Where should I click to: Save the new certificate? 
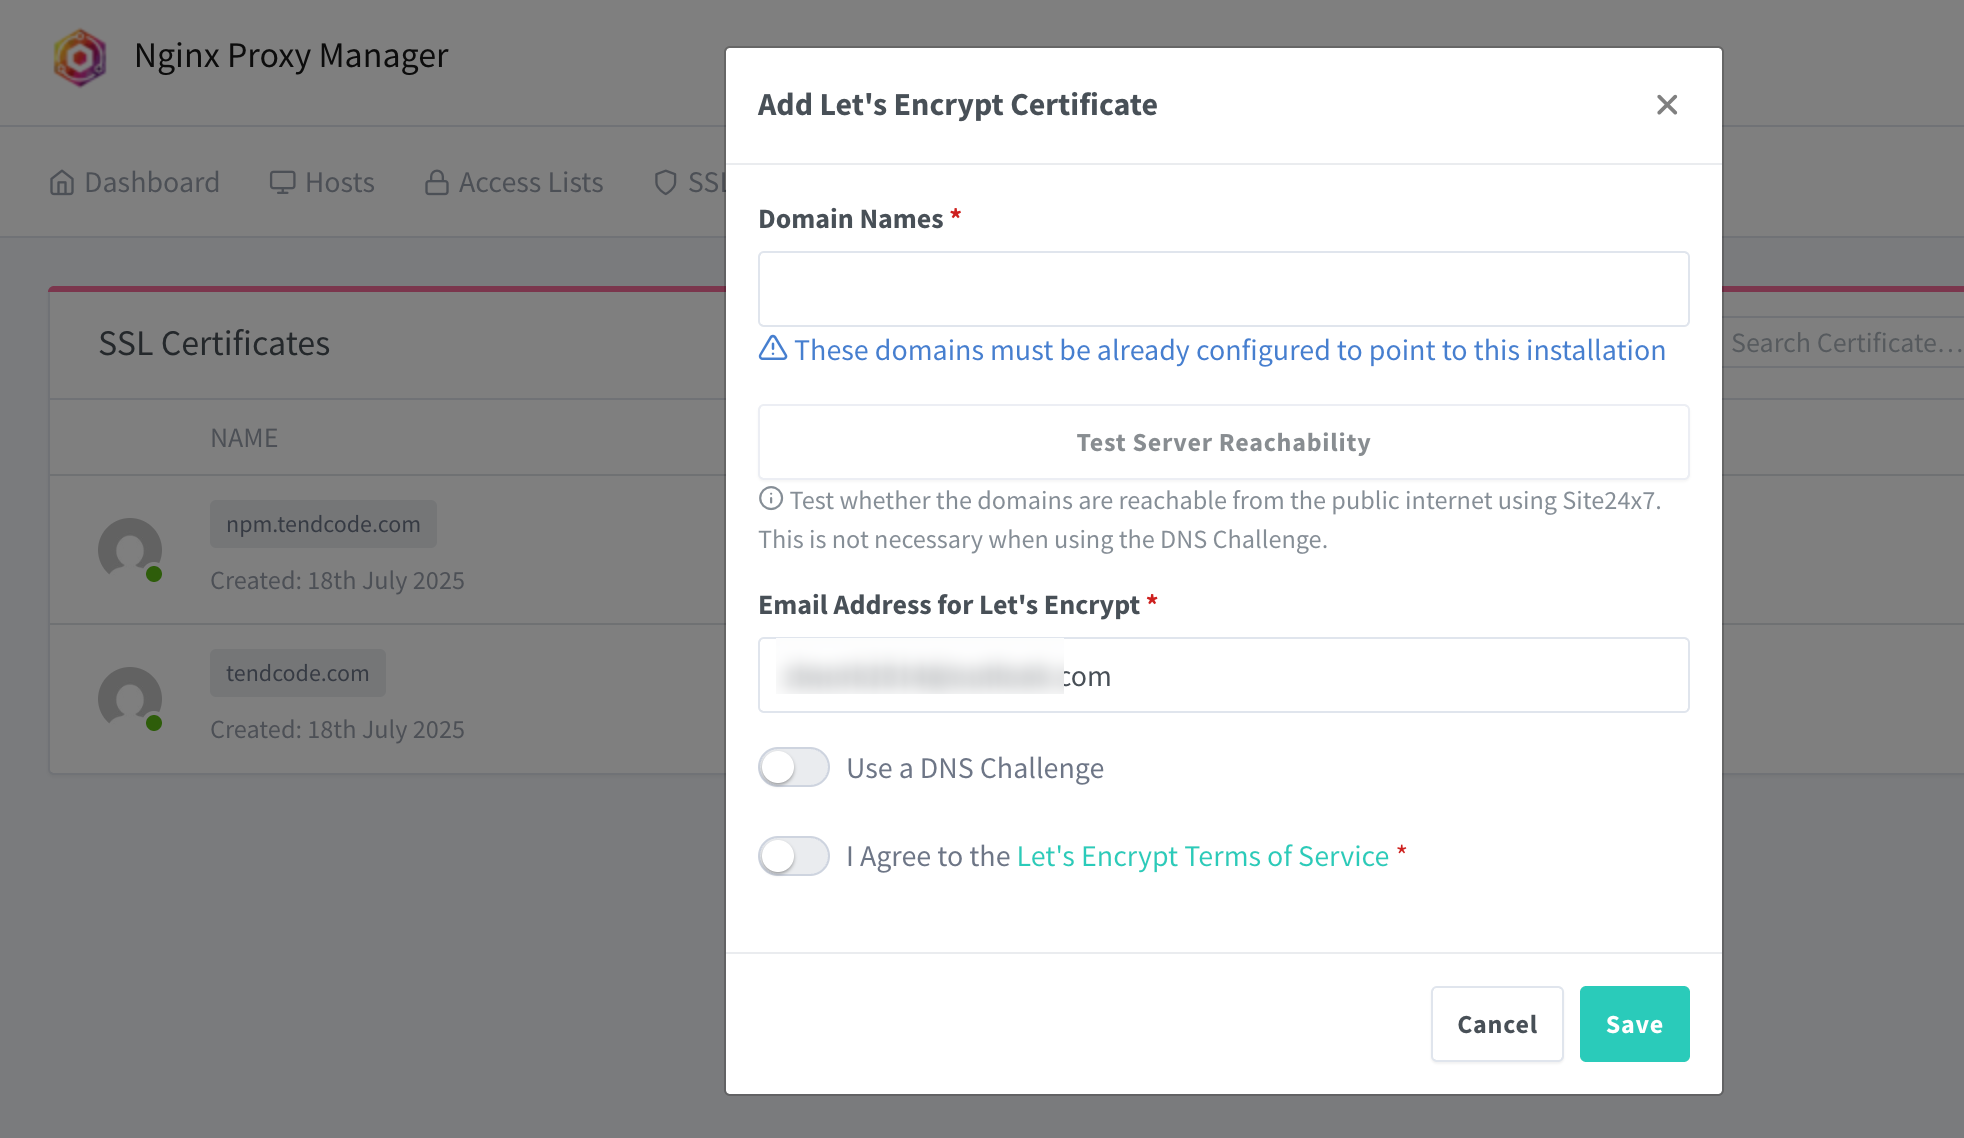pos(1634,1024)
